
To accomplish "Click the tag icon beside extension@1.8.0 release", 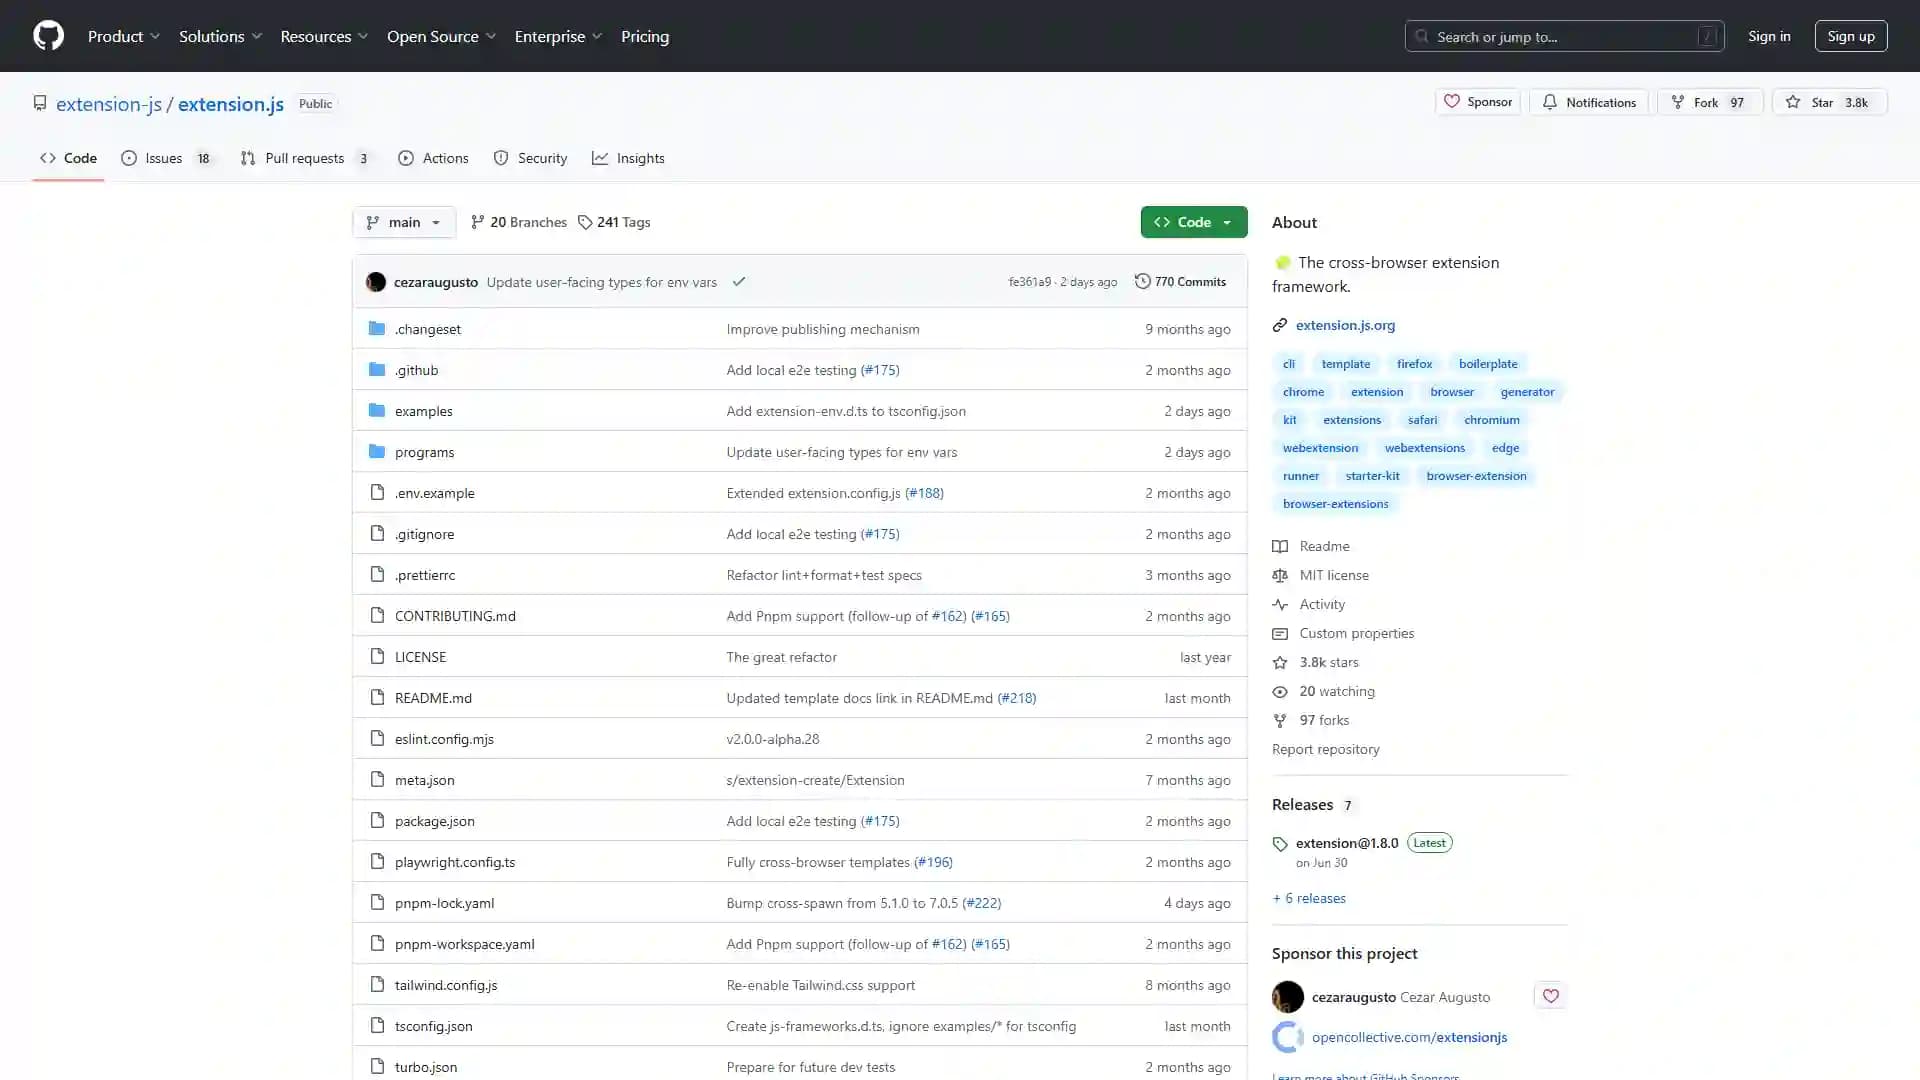I will [x=1280, y=844].
